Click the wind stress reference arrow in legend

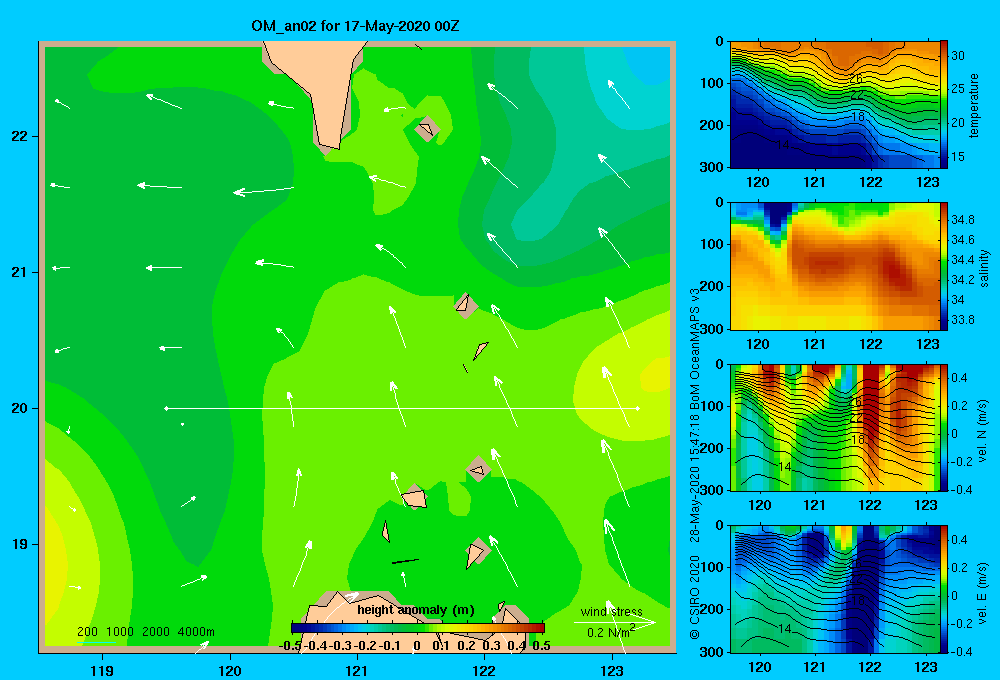pos(614,623)
